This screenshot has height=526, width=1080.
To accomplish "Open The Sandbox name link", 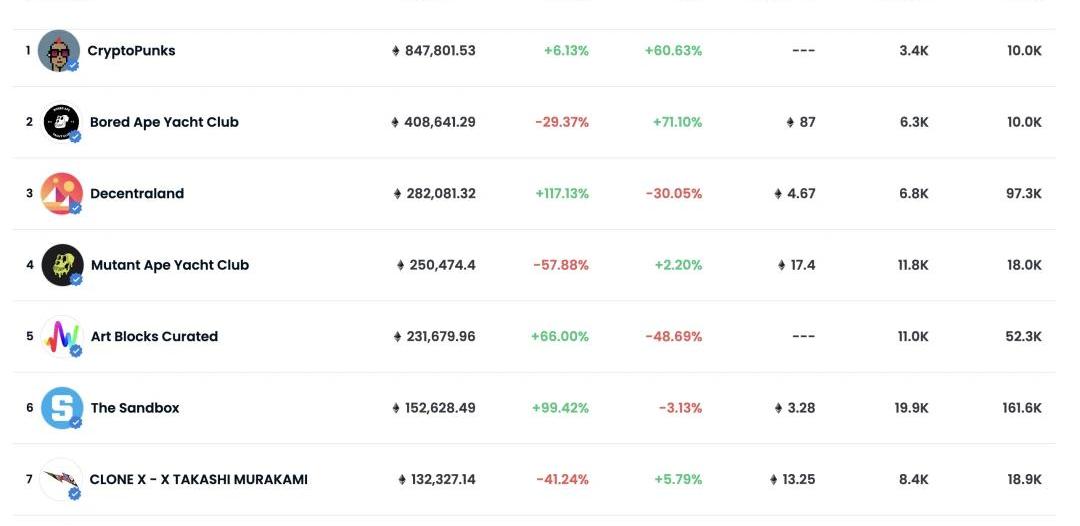I will (135, 408).
